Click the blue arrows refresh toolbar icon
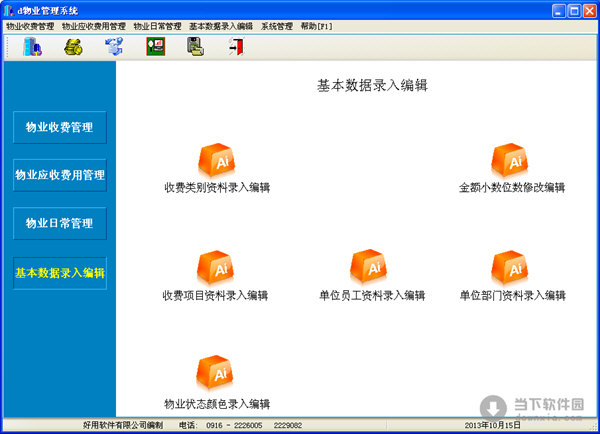 (114, 47)
